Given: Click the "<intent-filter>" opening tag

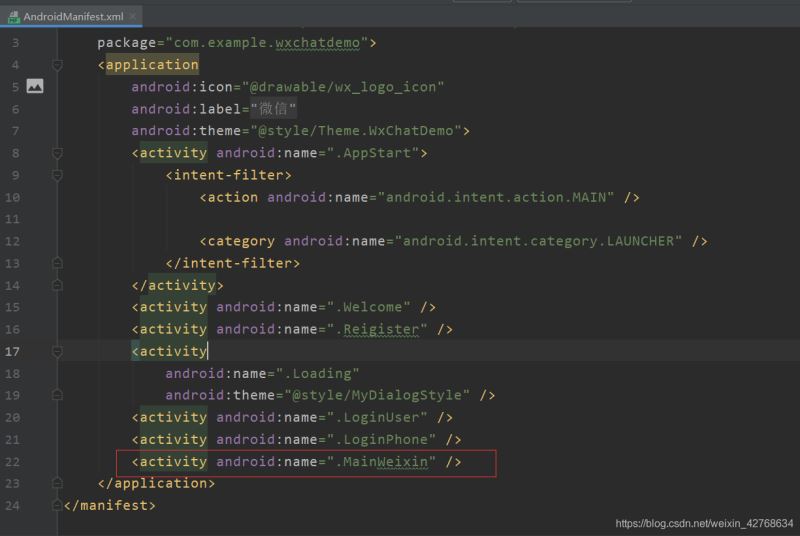Looking at the screenshot, I should (229, 175).
